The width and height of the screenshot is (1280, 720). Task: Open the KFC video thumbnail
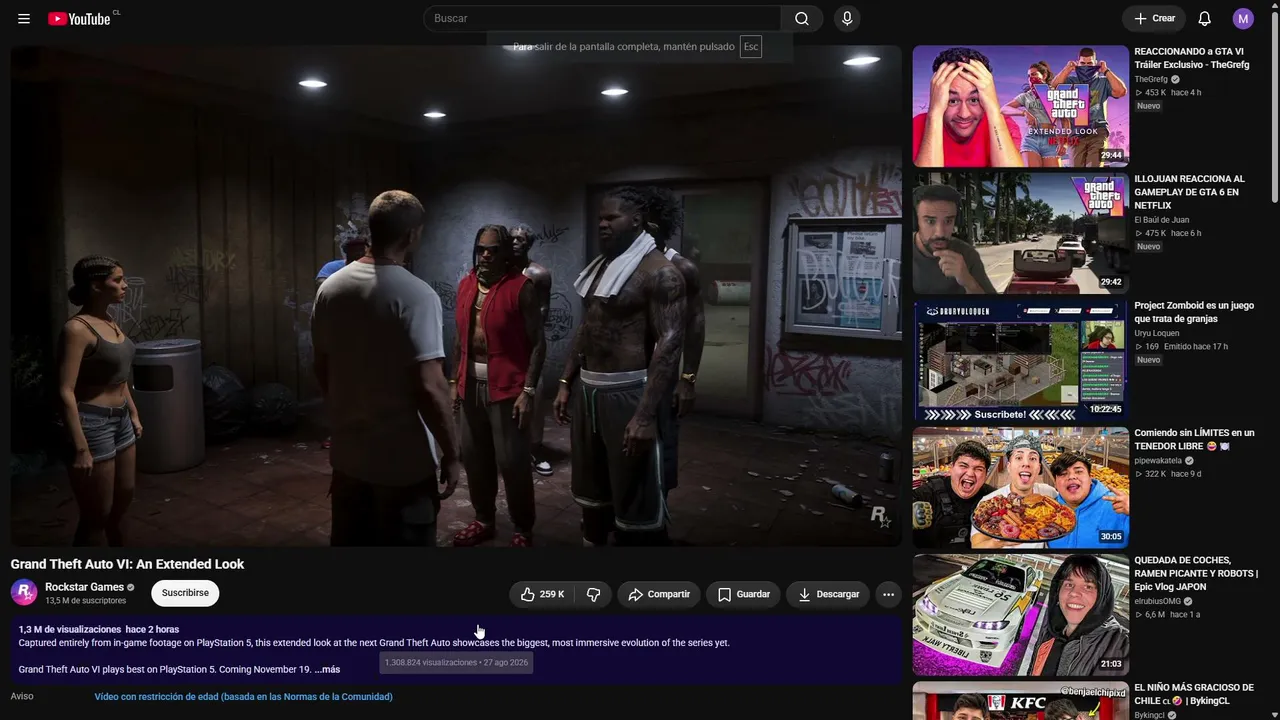tap(1021, 701)
